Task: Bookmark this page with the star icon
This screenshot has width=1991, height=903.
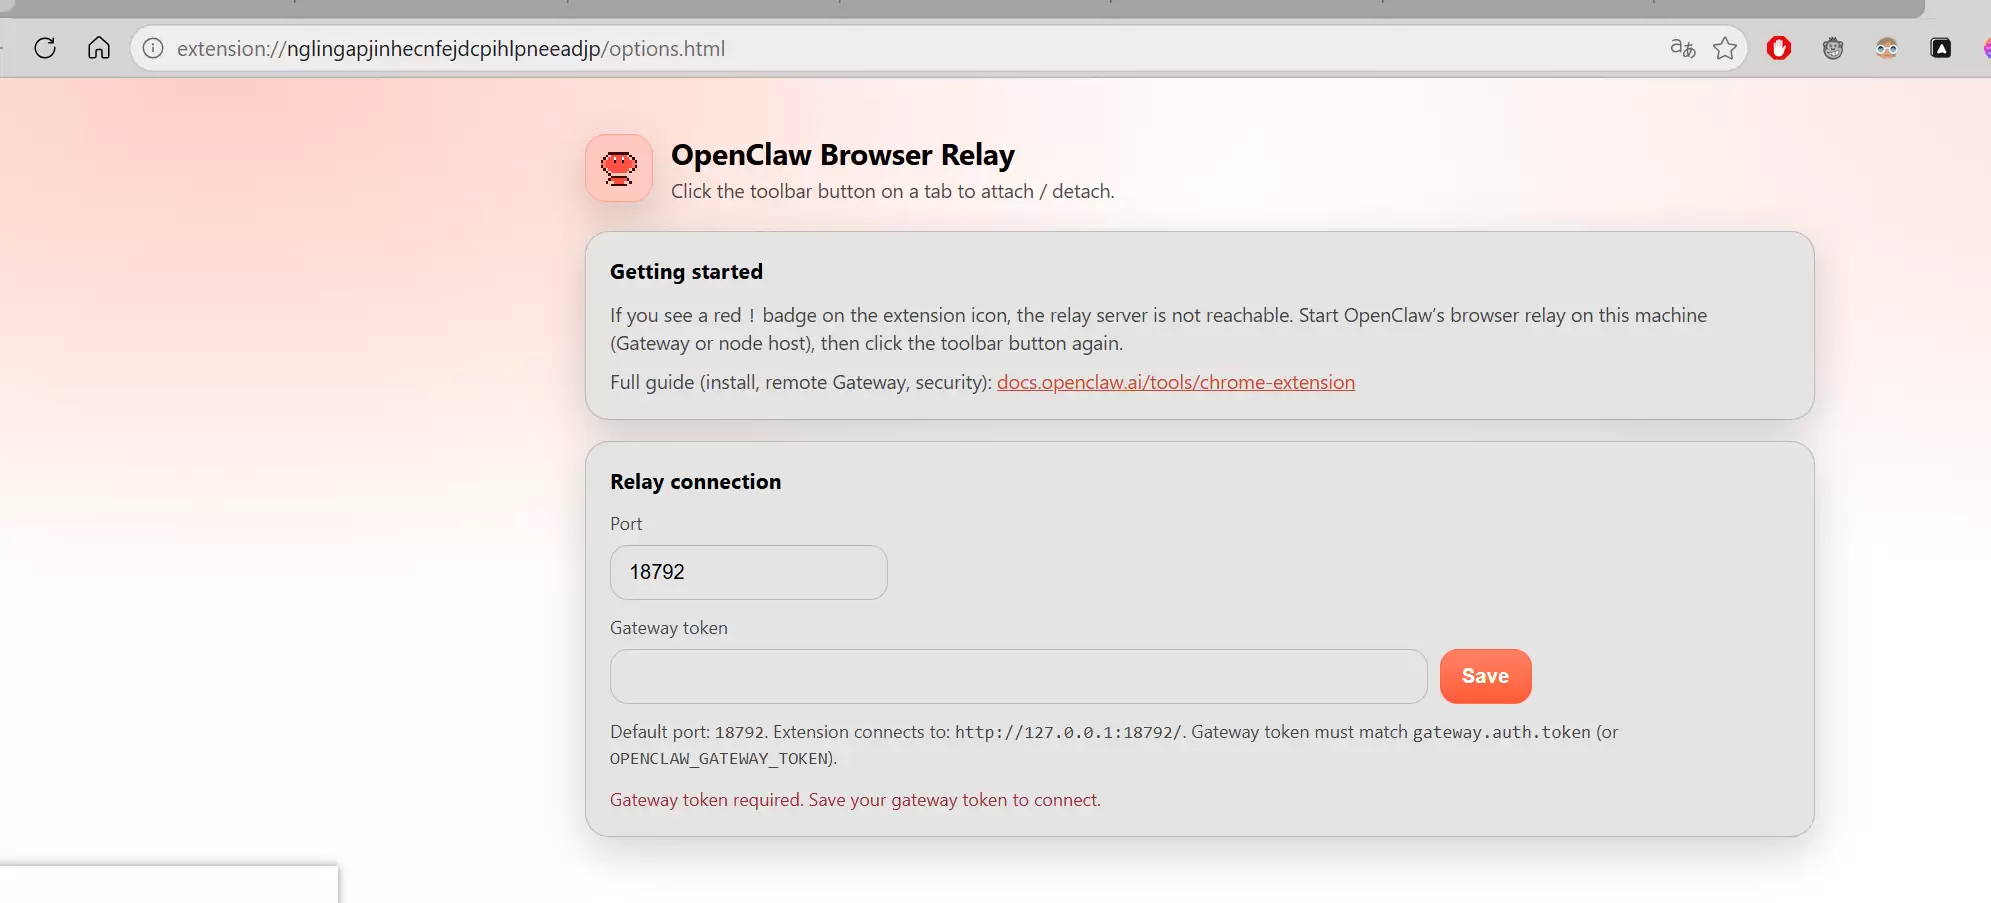Action: (1725, 48)
